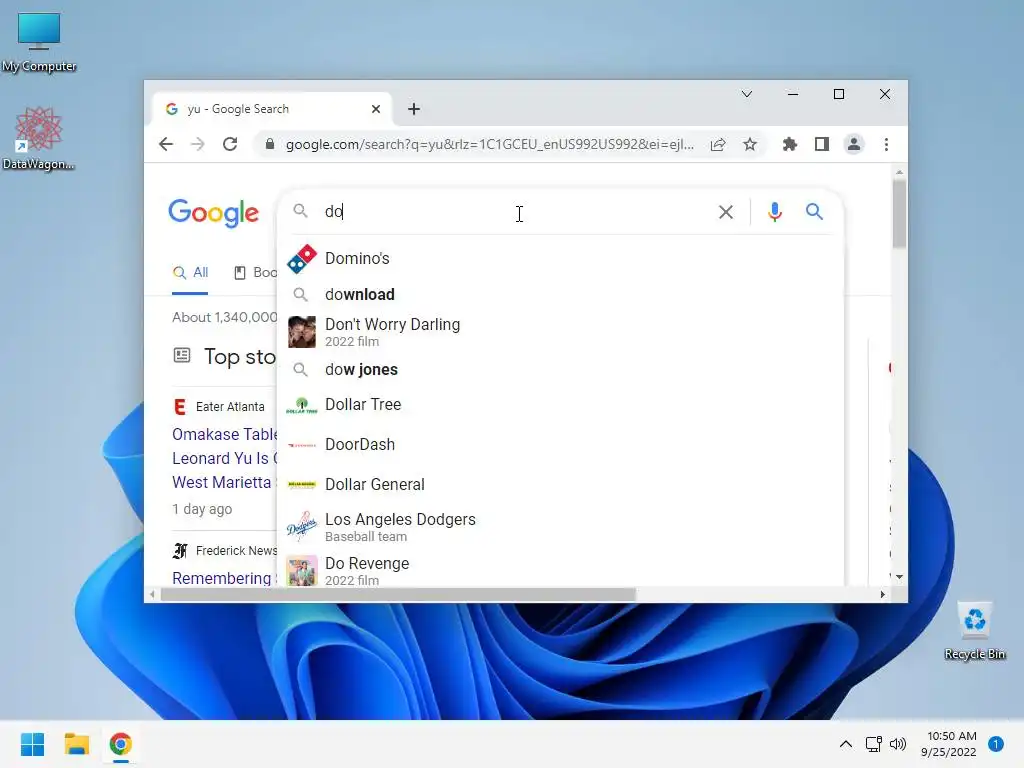The height and width of the screenshot is (768, 1024).
Task: Select the DataWagon desktop shortcut
Action: pyautogui.click(x=39, y=138)
